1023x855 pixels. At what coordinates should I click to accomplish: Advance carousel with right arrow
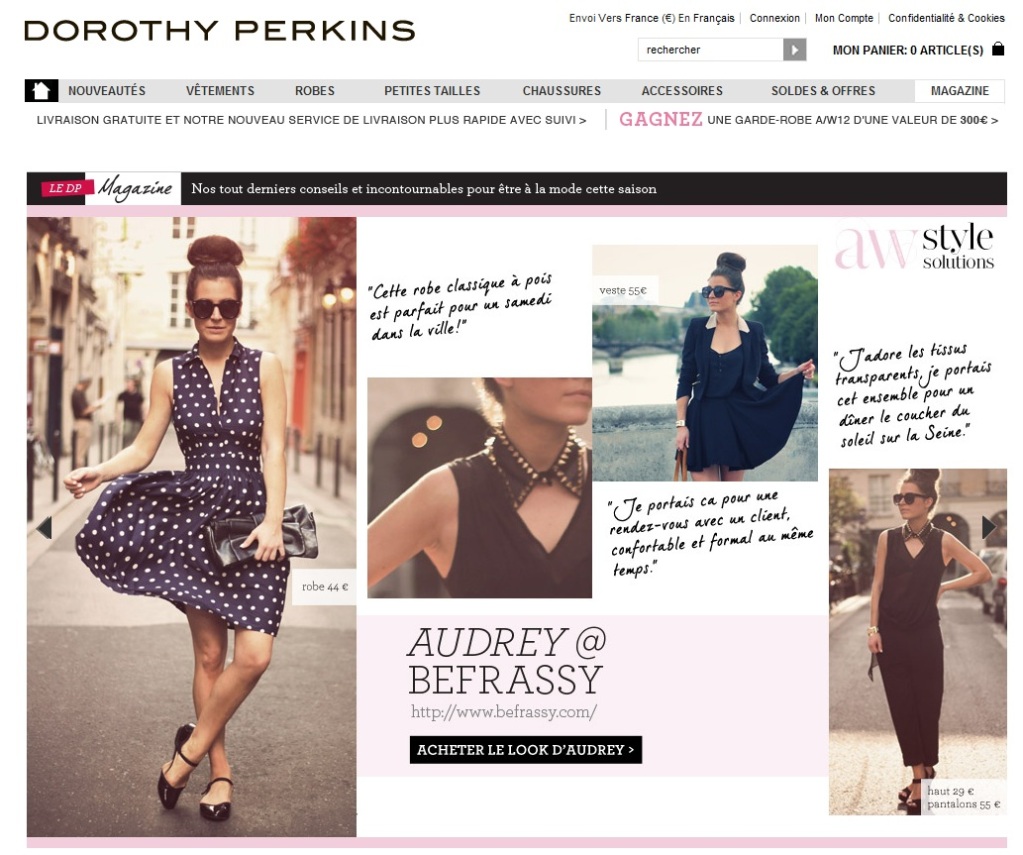(x=989, y=527)
